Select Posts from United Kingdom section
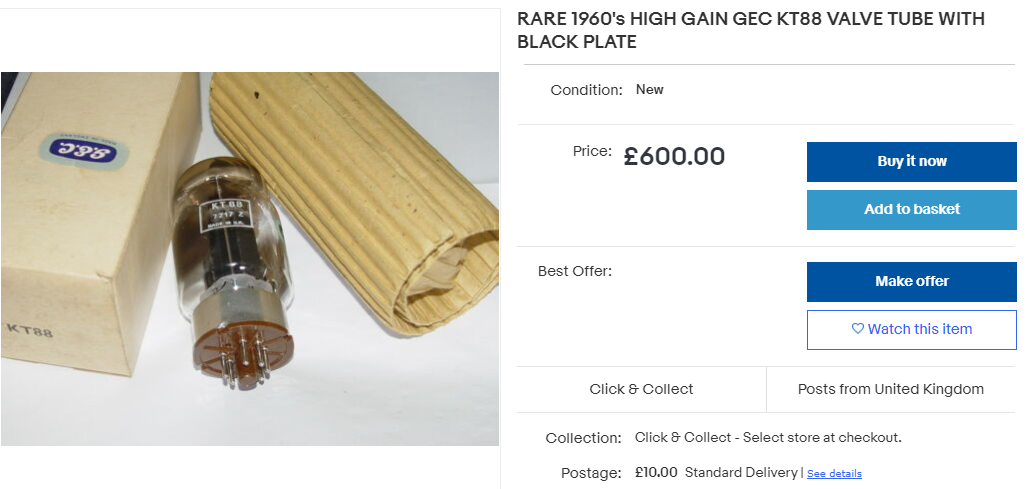 pos(890,389)
